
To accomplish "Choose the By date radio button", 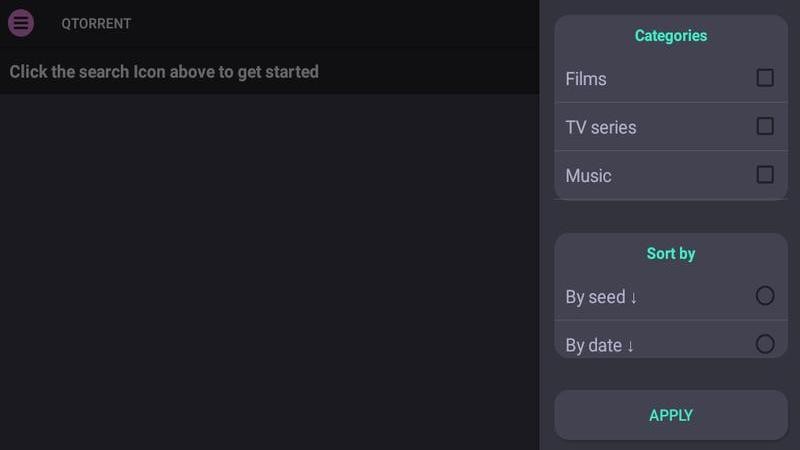I will click(765, 344).
